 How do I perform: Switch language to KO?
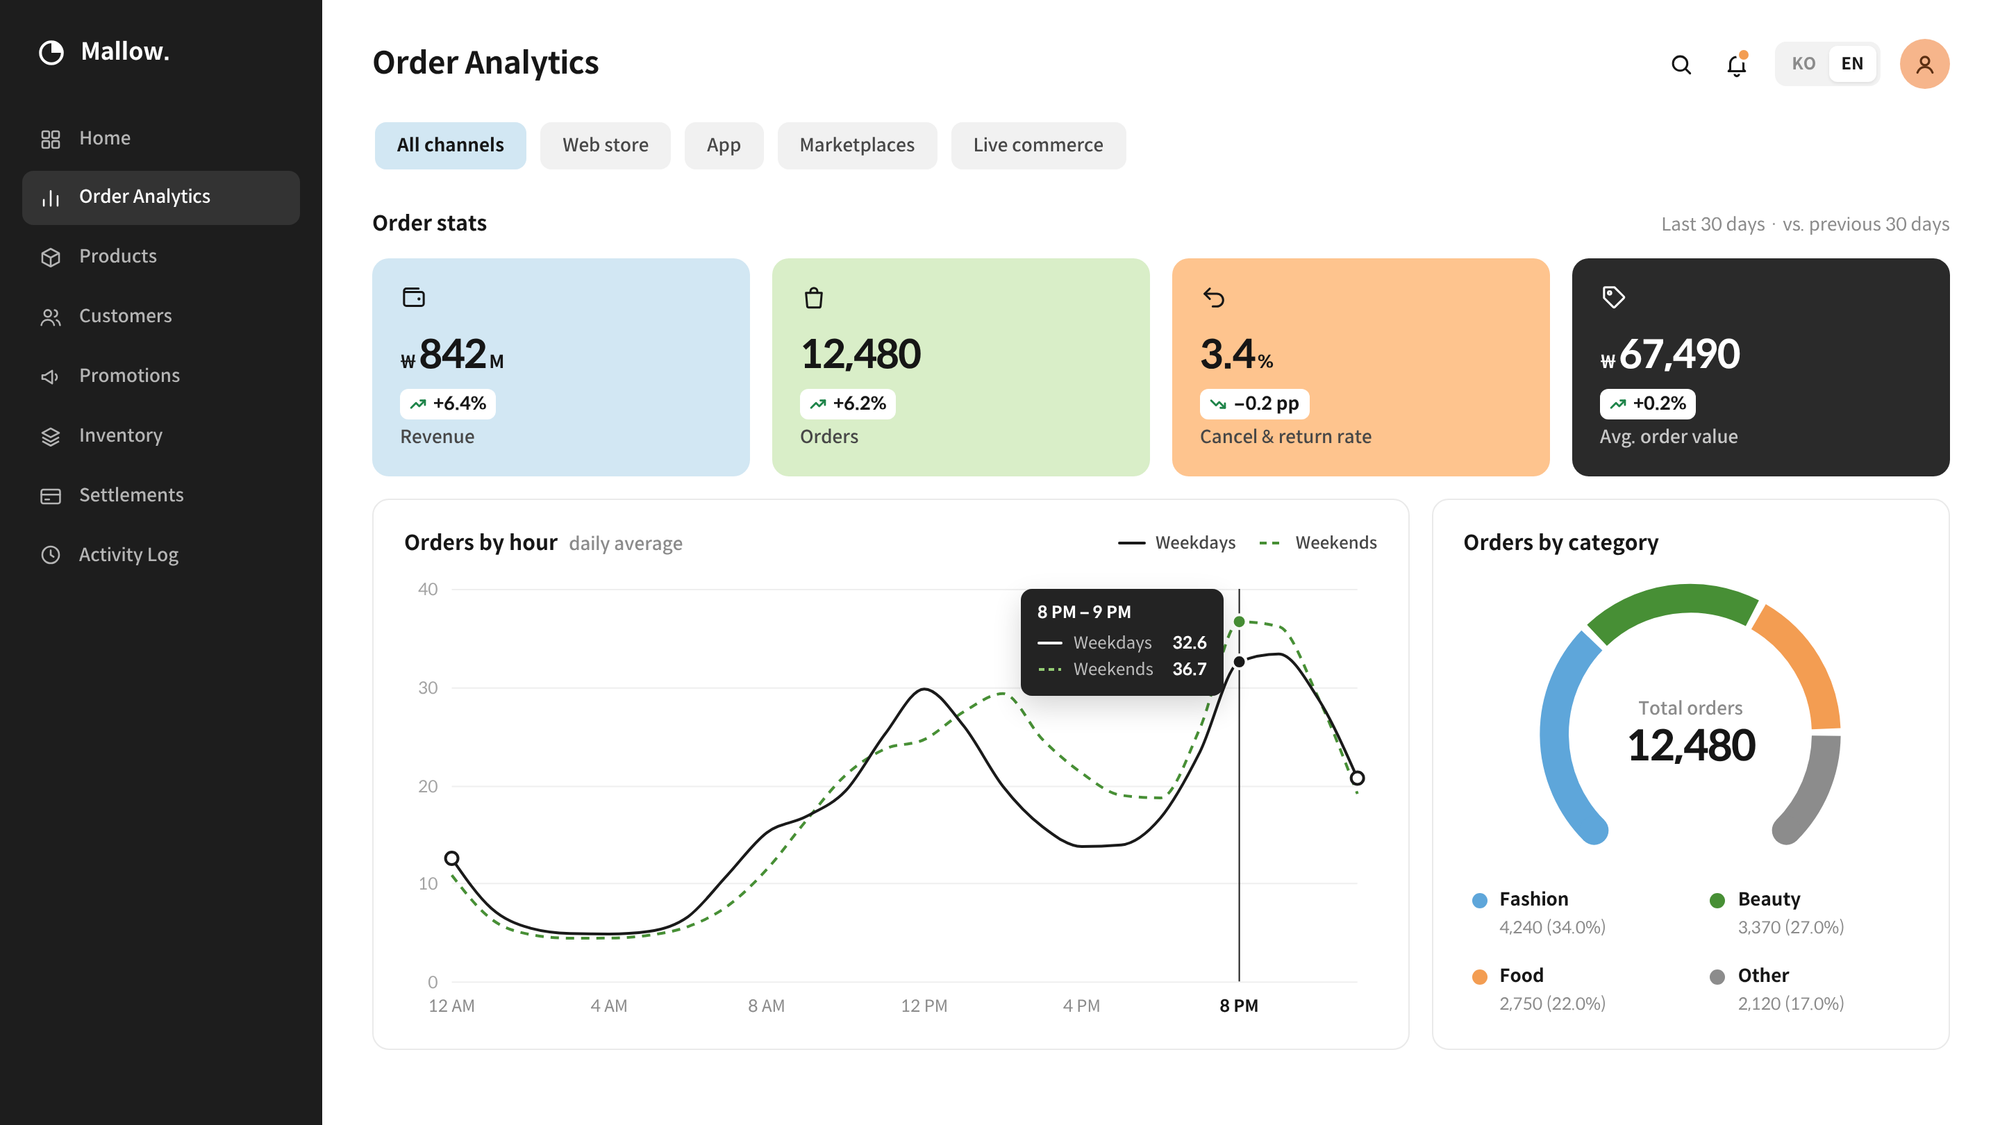(1803, 64)
